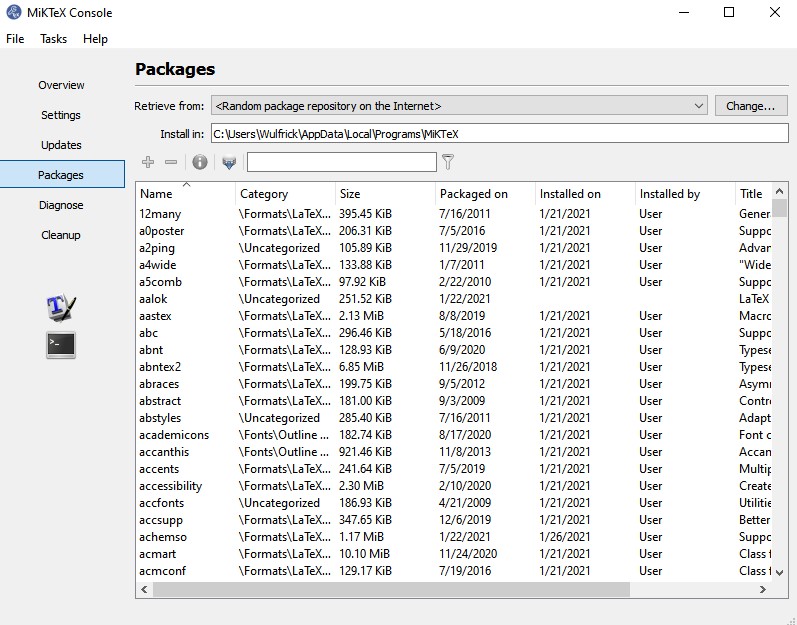The image size is (797, 625).
Task: Launch the TeXworks editor icon
Action: point(61,308)
